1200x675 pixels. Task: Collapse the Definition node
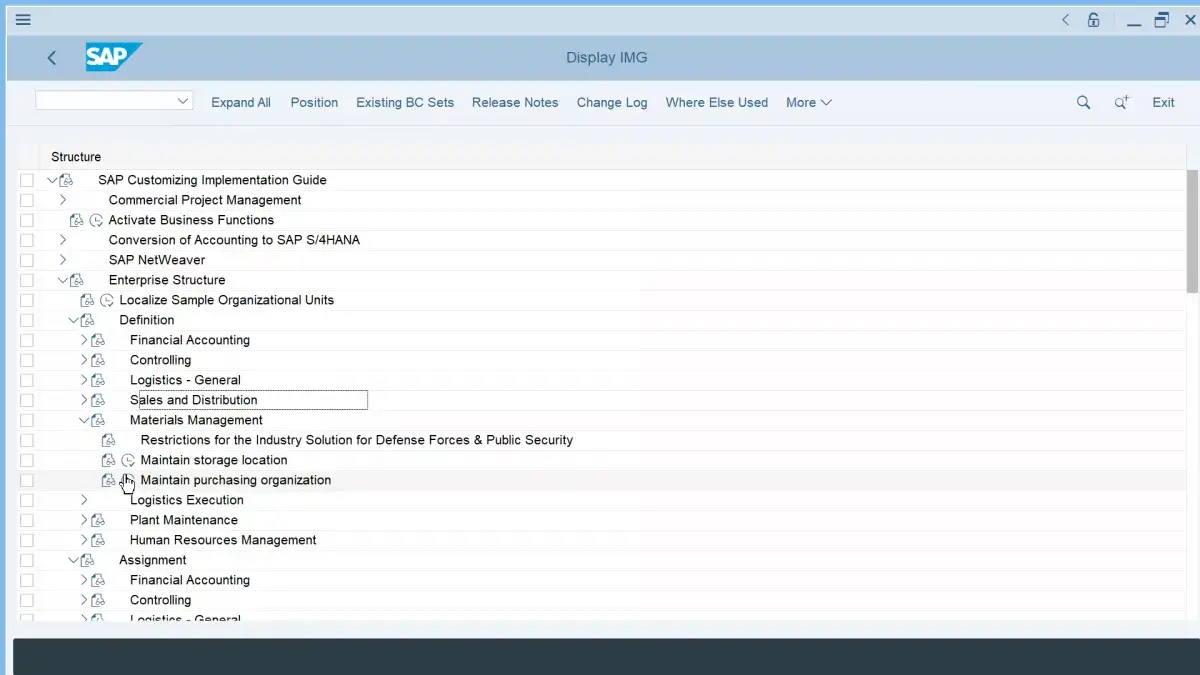click(73, 320)
